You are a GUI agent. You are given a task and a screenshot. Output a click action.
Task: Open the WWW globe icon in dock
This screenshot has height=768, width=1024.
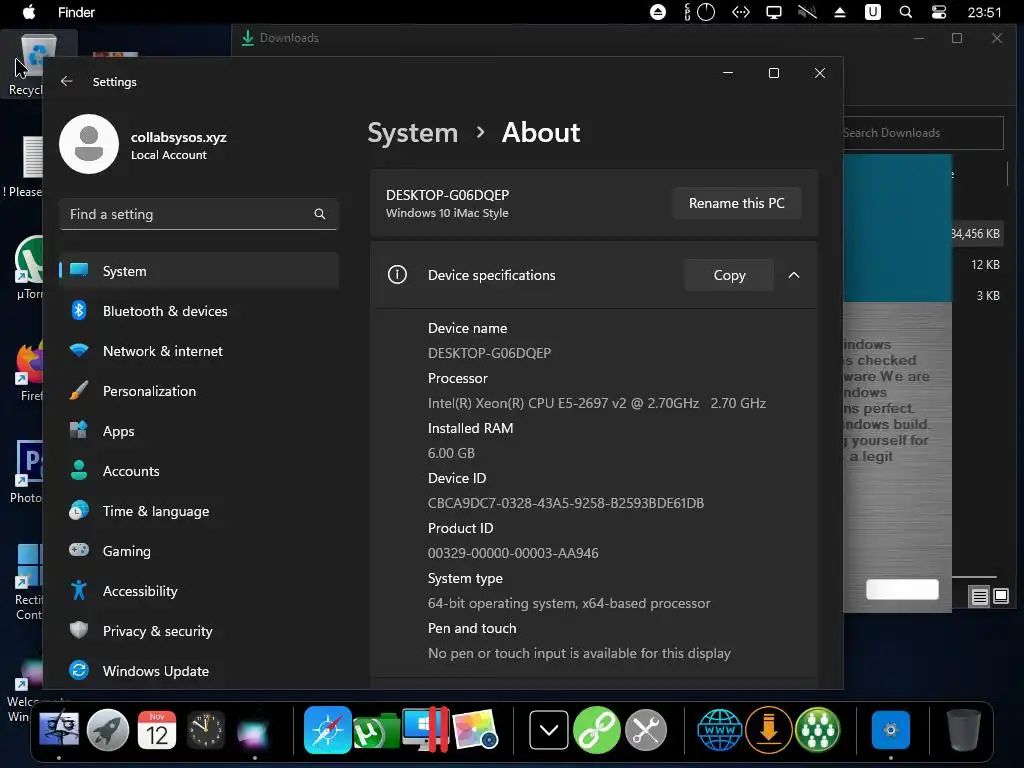pyautogui.click(x=720, y=730)
